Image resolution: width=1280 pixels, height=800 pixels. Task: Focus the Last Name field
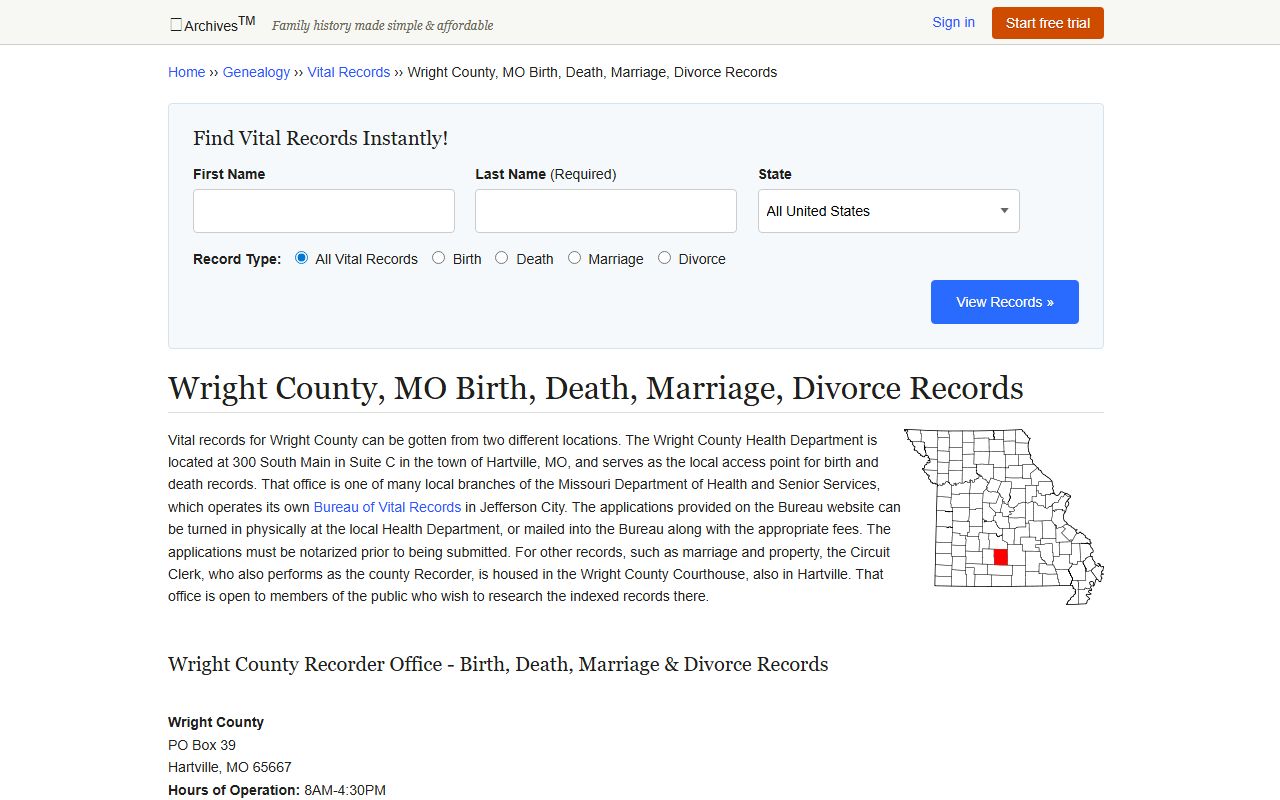coord(606,211)
